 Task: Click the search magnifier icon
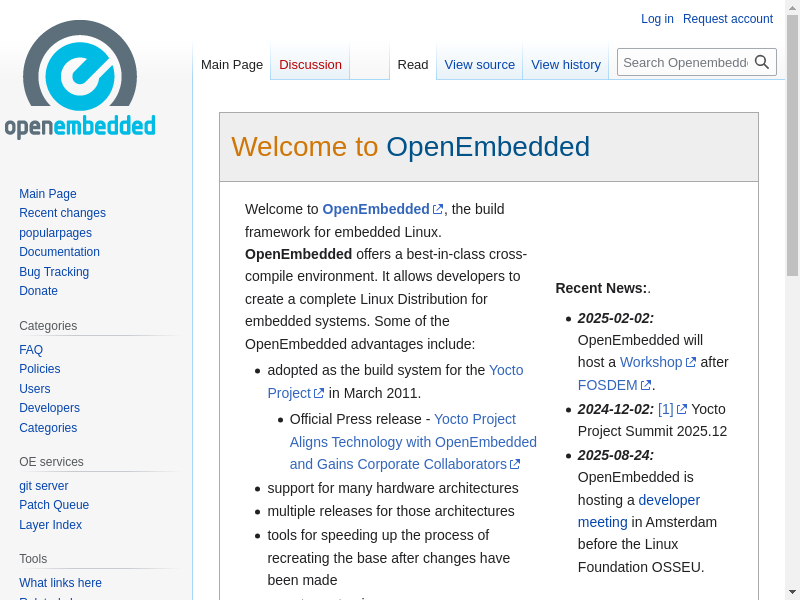pos(762,62)
